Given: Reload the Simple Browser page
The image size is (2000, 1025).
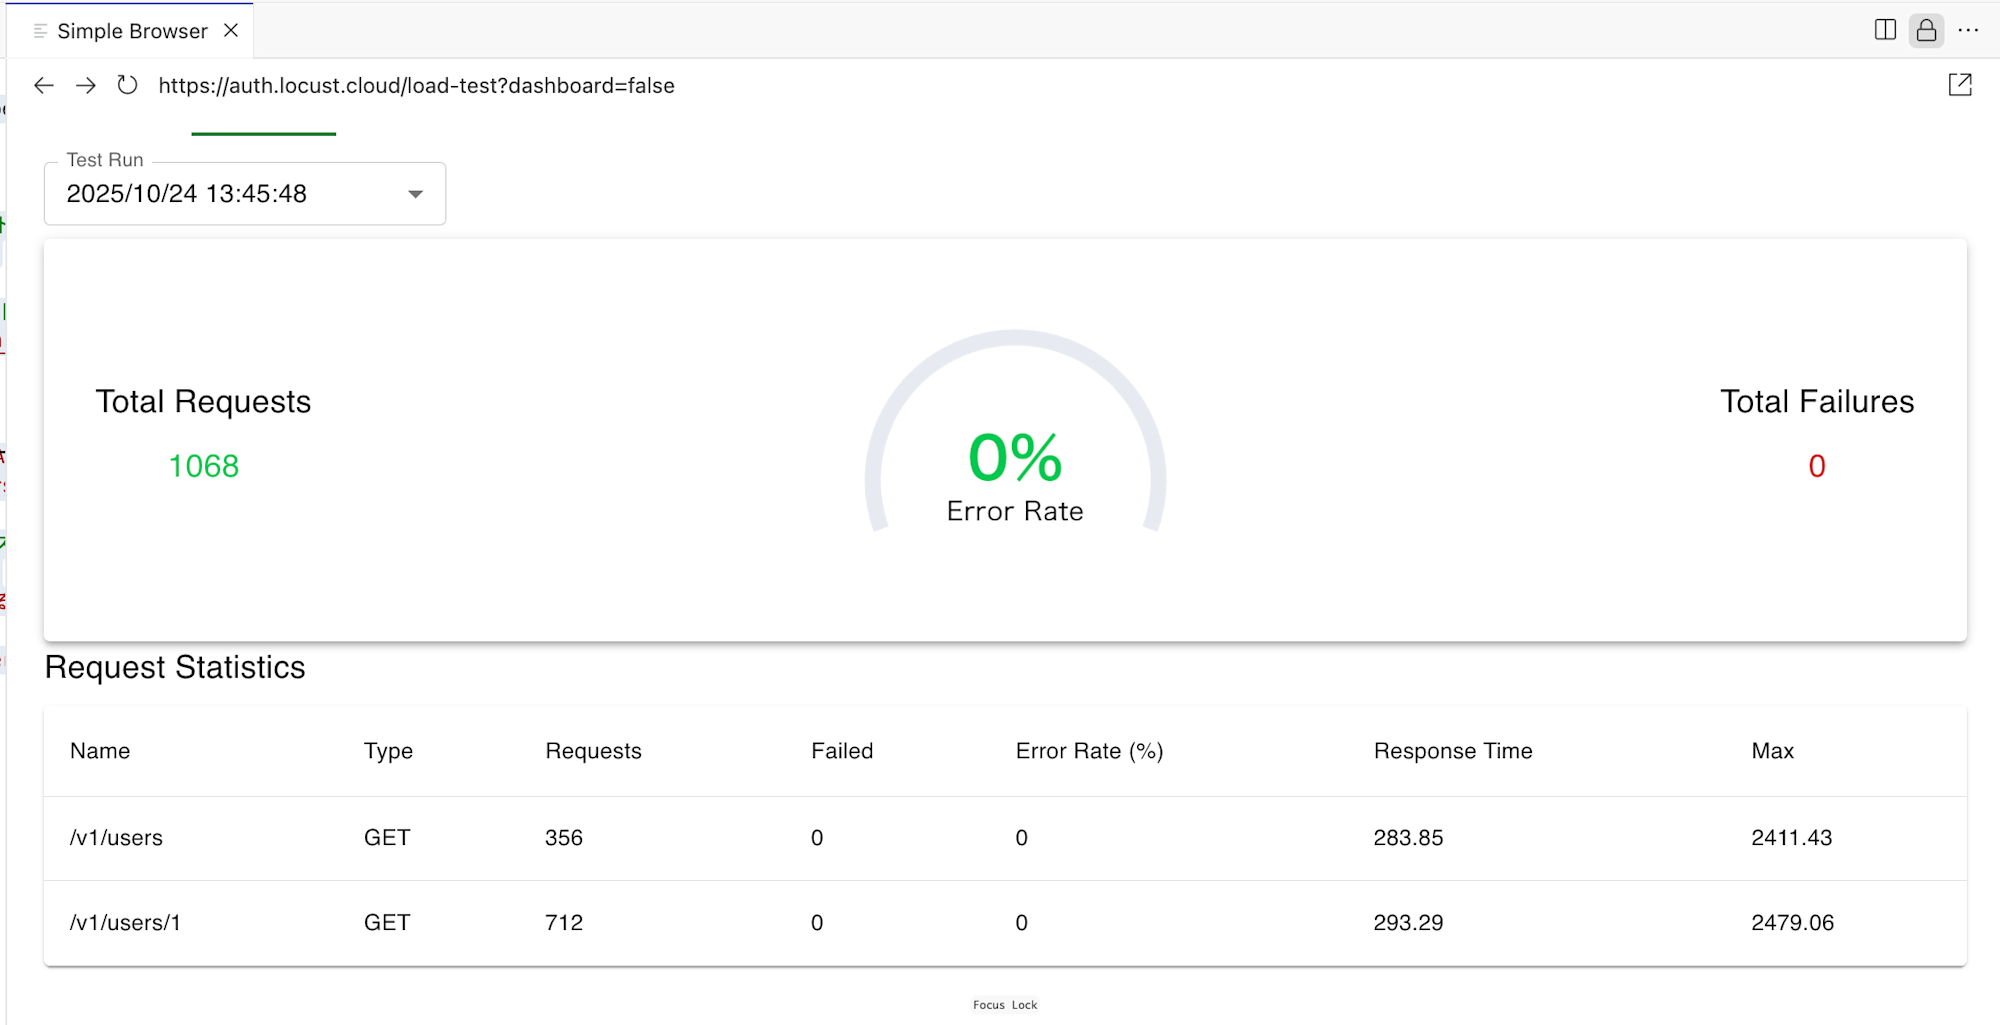Looking at the screenshot, I should pos(127,86).
